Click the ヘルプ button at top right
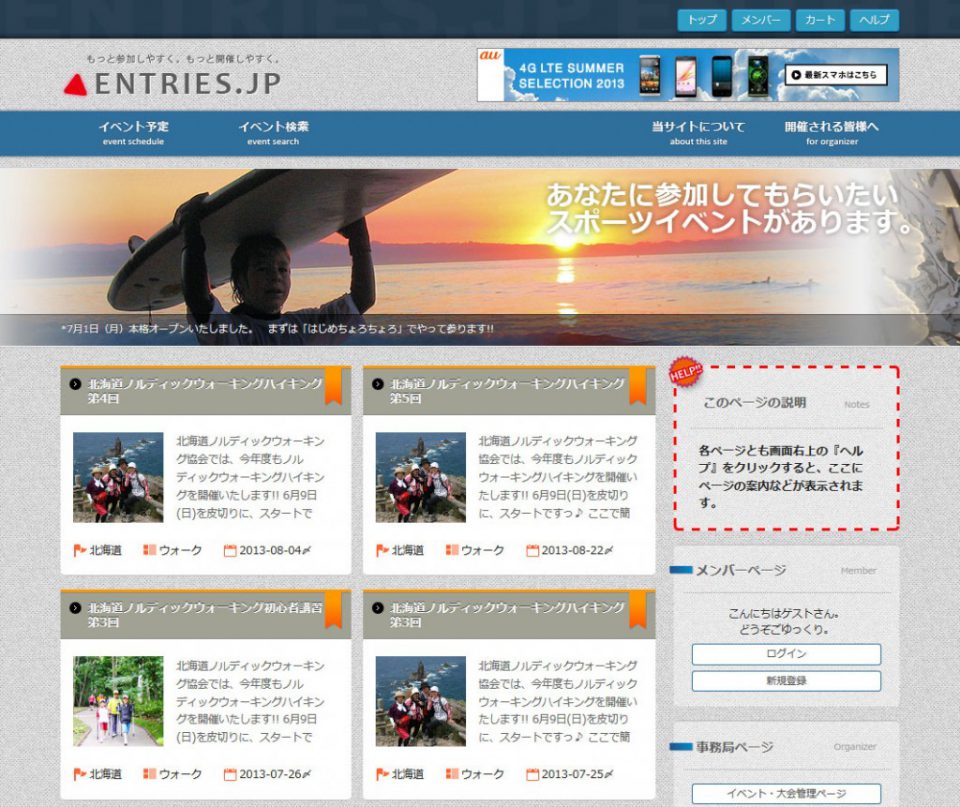 (874, 20)
